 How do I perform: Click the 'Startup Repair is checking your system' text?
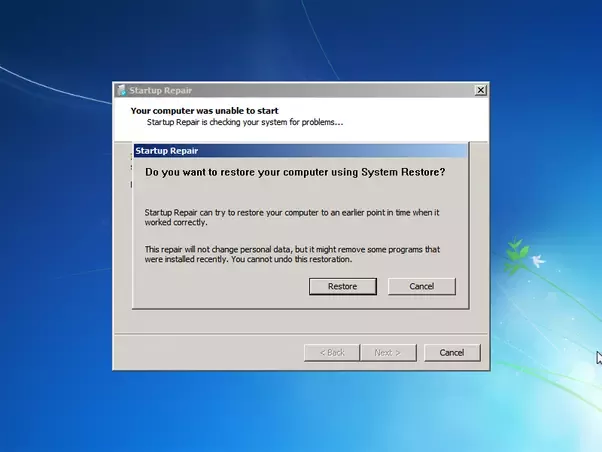point(245,123)
